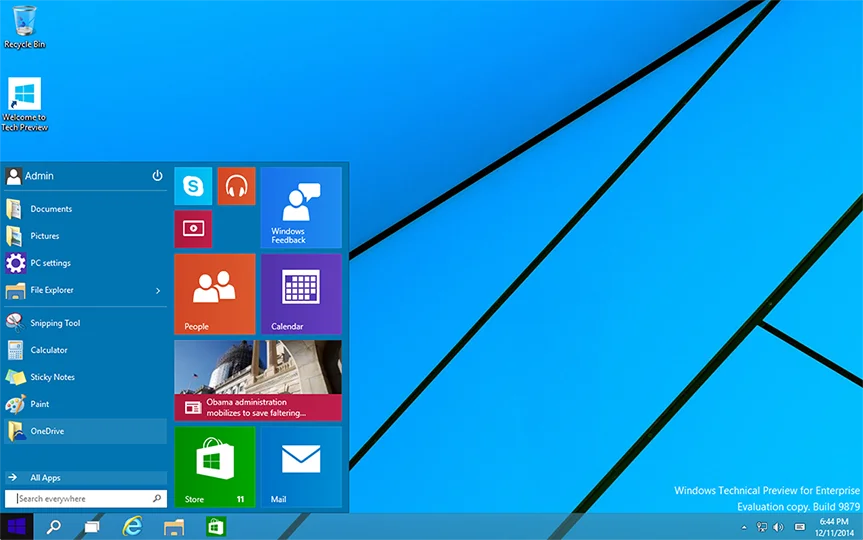Launch the Music headphones tile
Viewport: 863px width, 540px height.
236,186
